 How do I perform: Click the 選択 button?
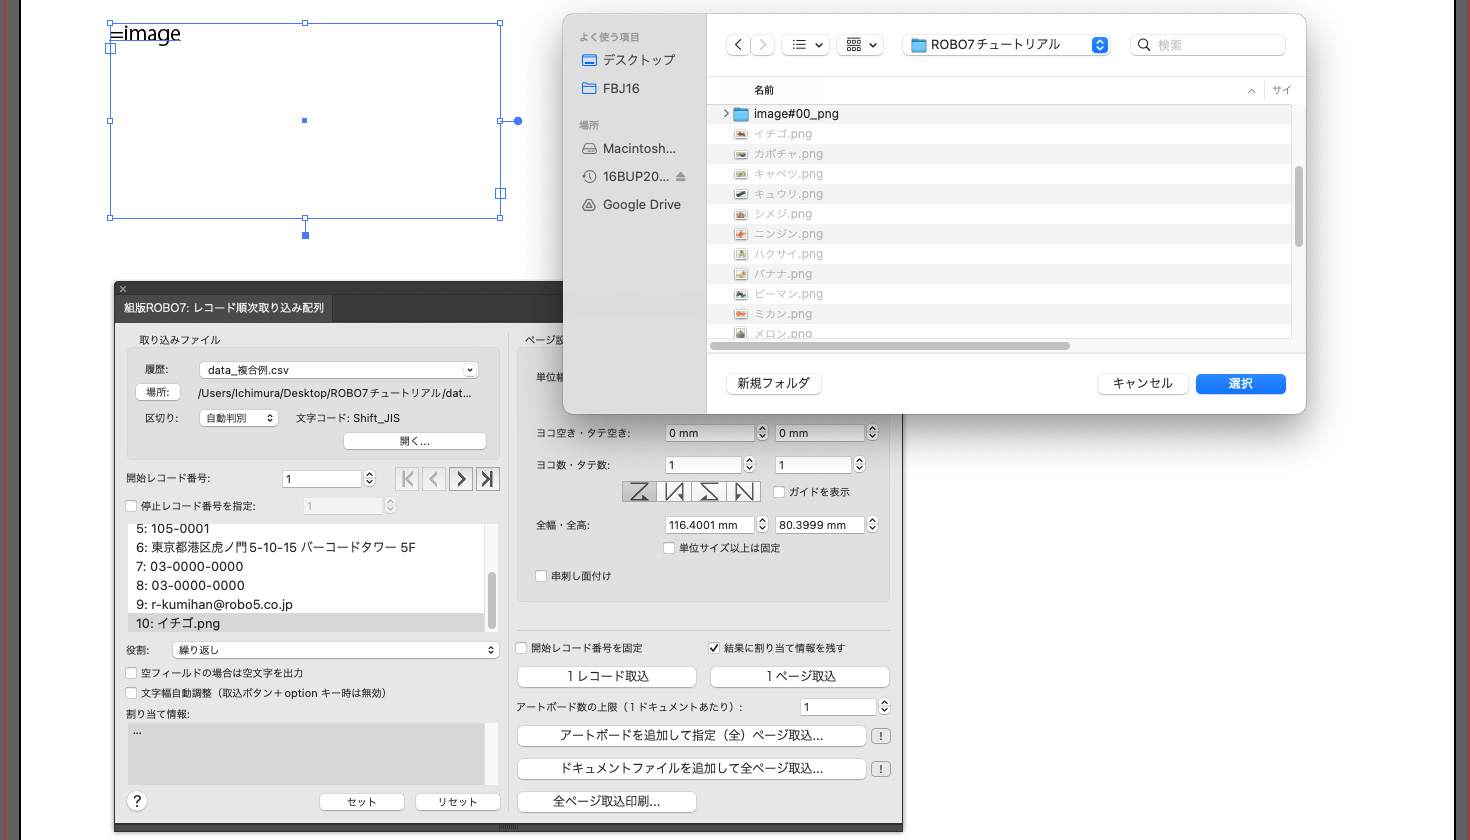pyautogui.click(x=1240, y=384)
